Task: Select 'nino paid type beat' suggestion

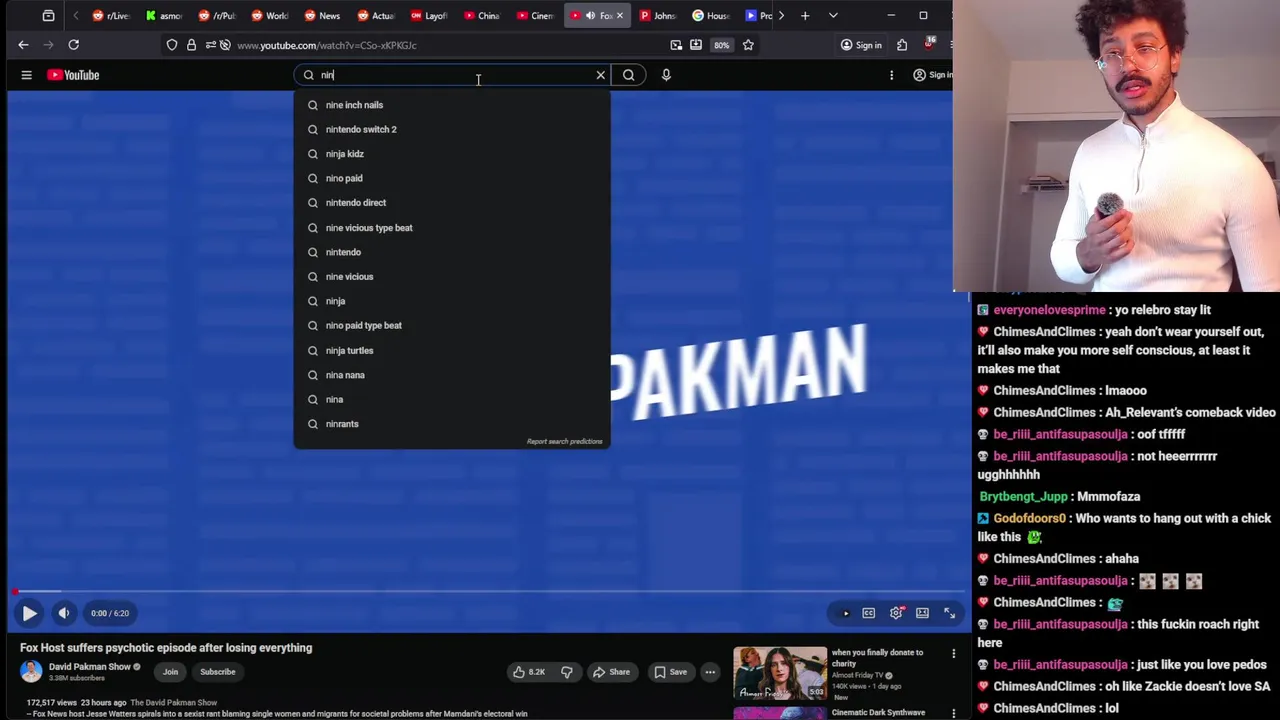Action: (x=452, y=326)
